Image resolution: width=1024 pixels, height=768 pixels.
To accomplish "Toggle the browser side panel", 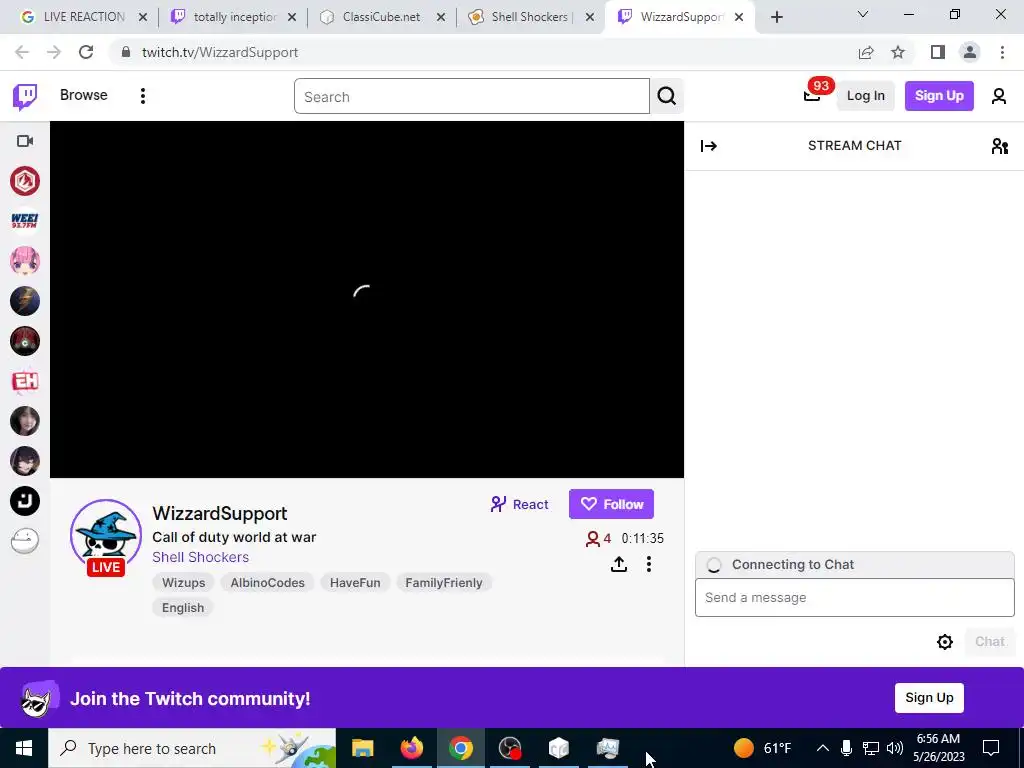I will [x=938, y=52].
